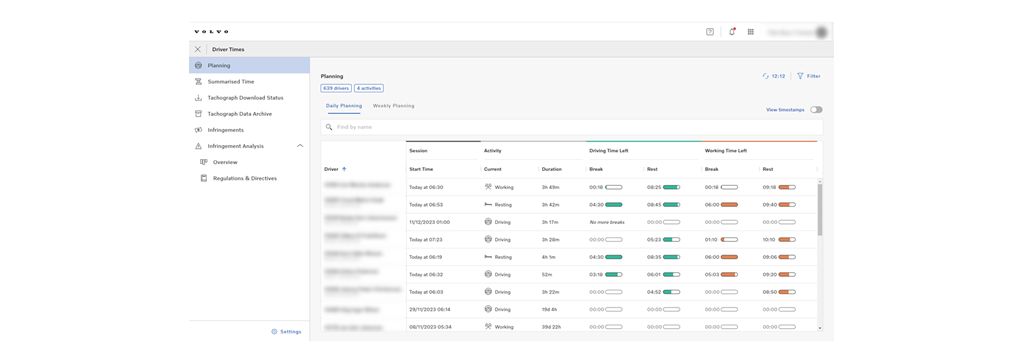The width and height of the screenshot is (1024, 363).
Task: Click the 04:52 driving rest progress bar
Action: click(x=671, y=292)
